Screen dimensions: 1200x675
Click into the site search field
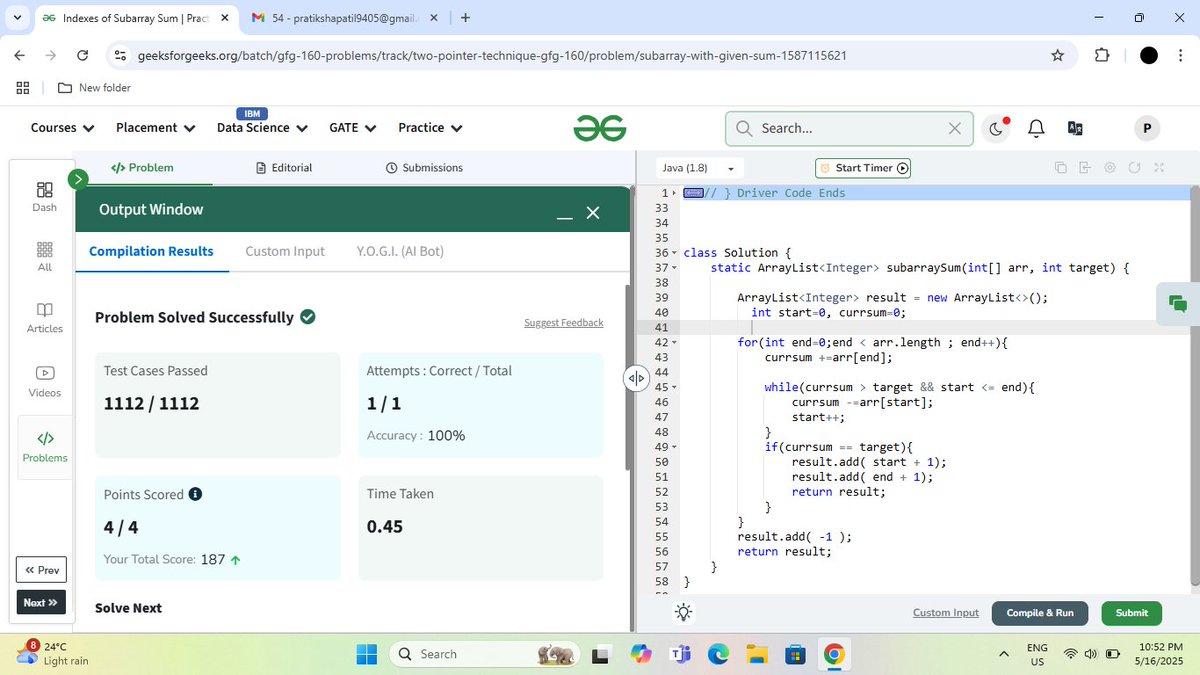(850, 128)
